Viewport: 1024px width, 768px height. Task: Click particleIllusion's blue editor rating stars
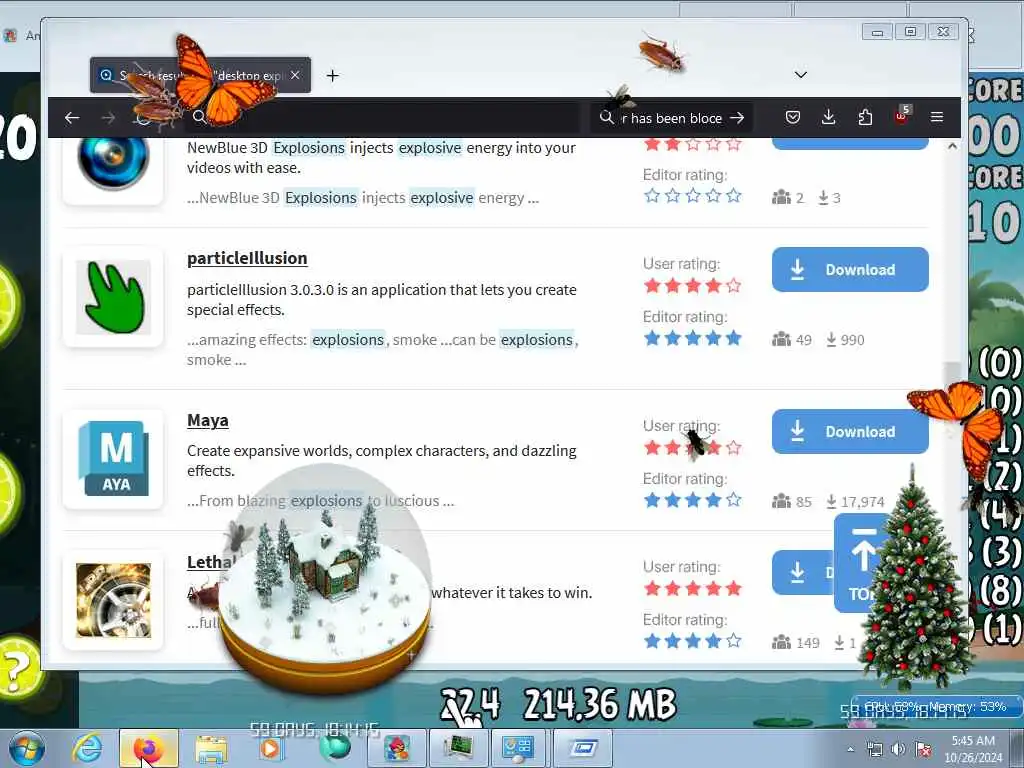coord(692,338)
